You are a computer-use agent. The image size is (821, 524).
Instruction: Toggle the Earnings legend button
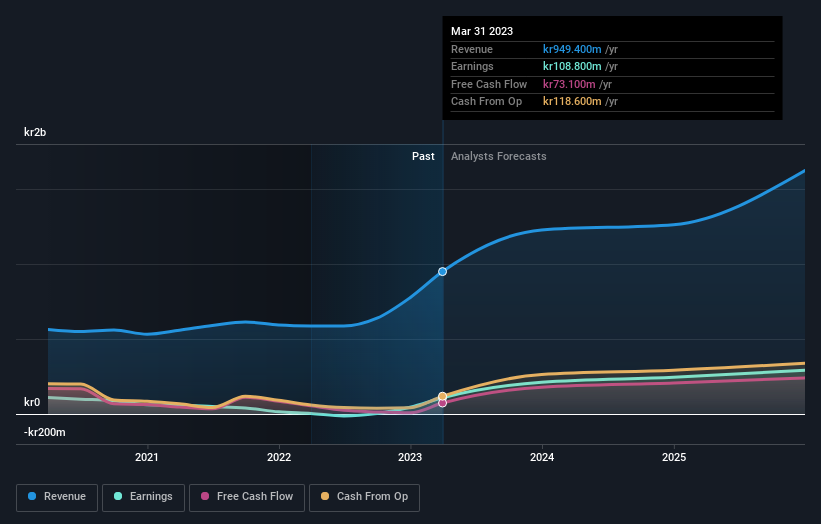click(143, 497)
